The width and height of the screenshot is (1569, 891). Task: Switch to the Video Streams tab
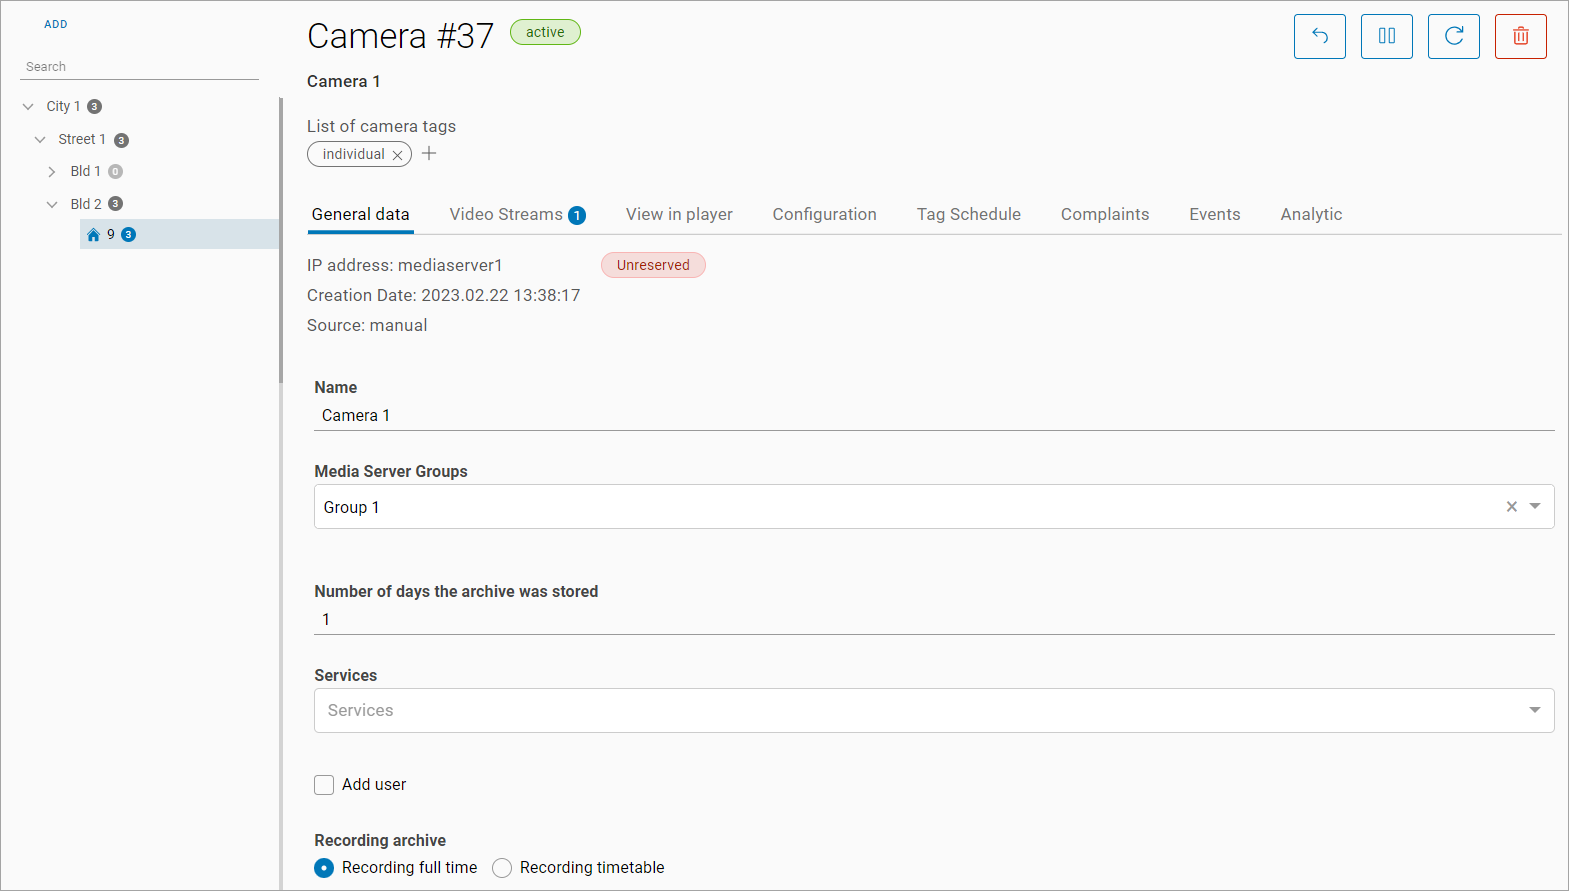click(x=516, y=215)
